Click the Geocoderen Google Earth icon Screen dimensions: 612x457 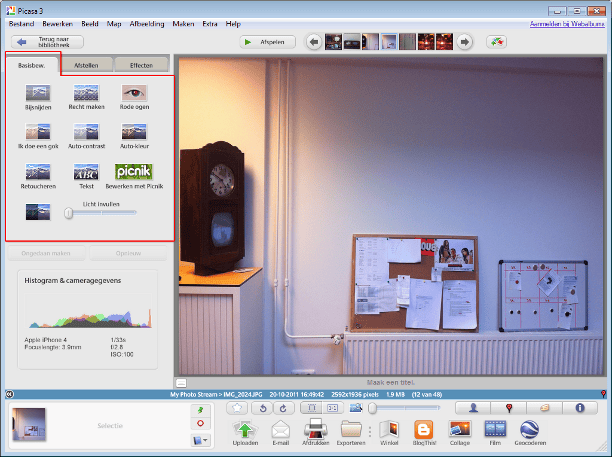coord(530,429)
